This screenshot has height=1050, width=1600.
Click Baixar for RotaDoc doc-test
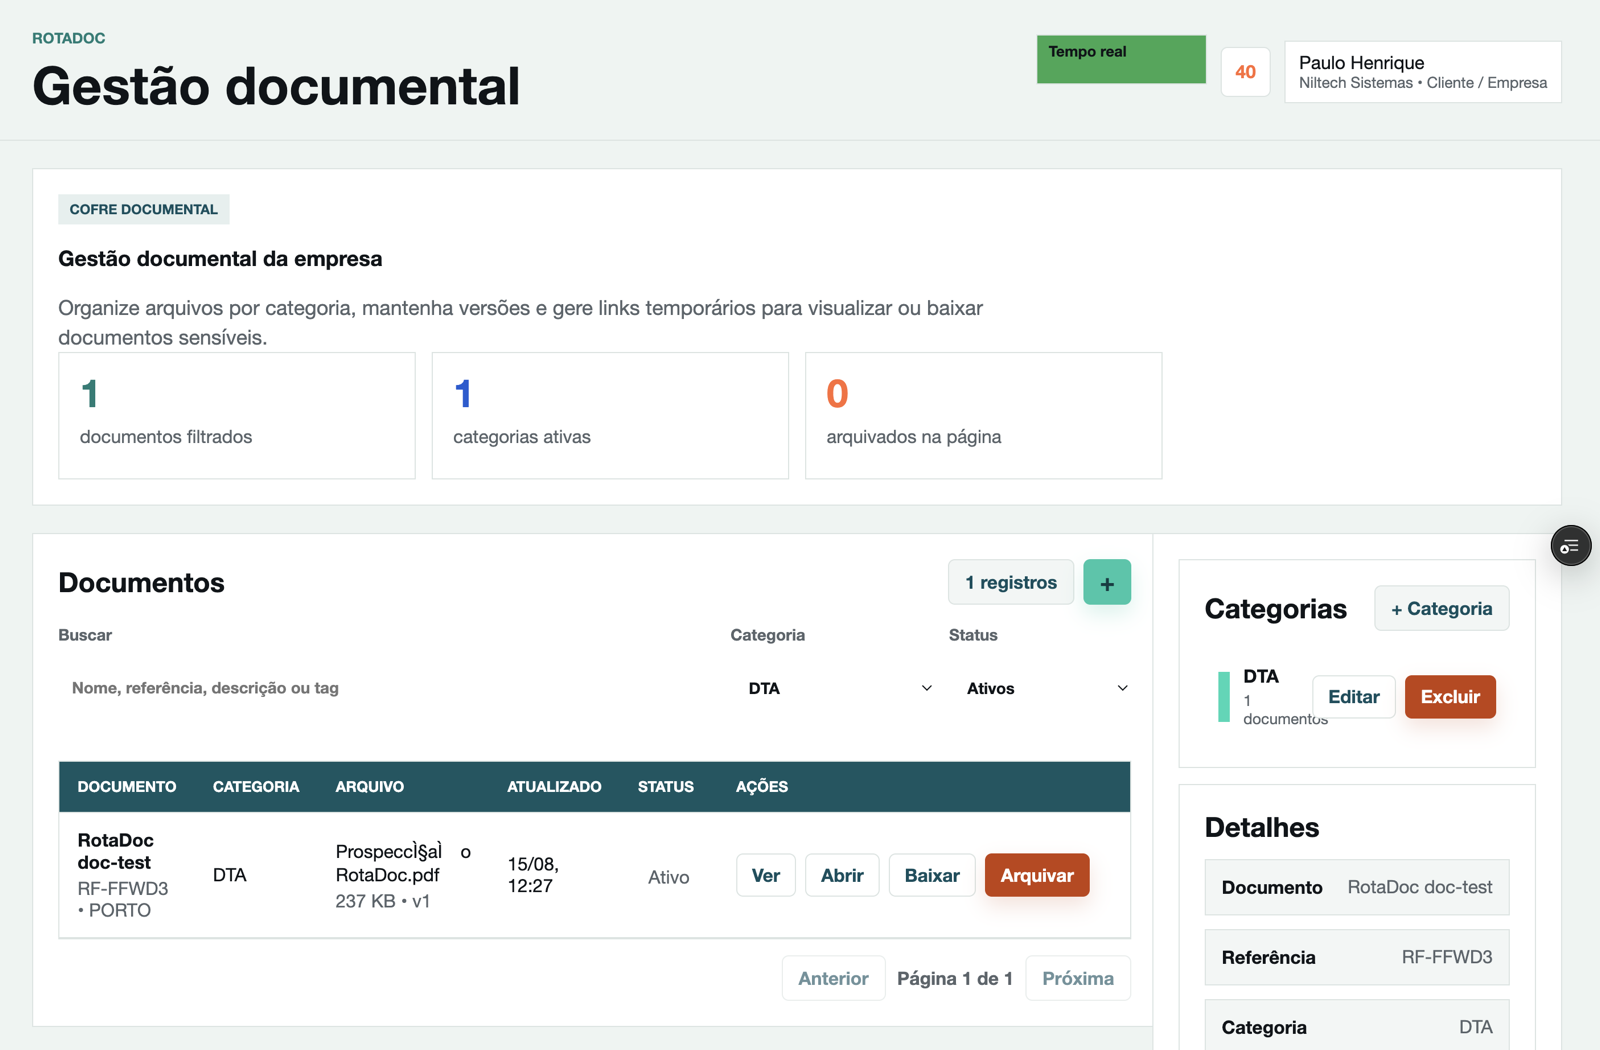coord(932,875)
